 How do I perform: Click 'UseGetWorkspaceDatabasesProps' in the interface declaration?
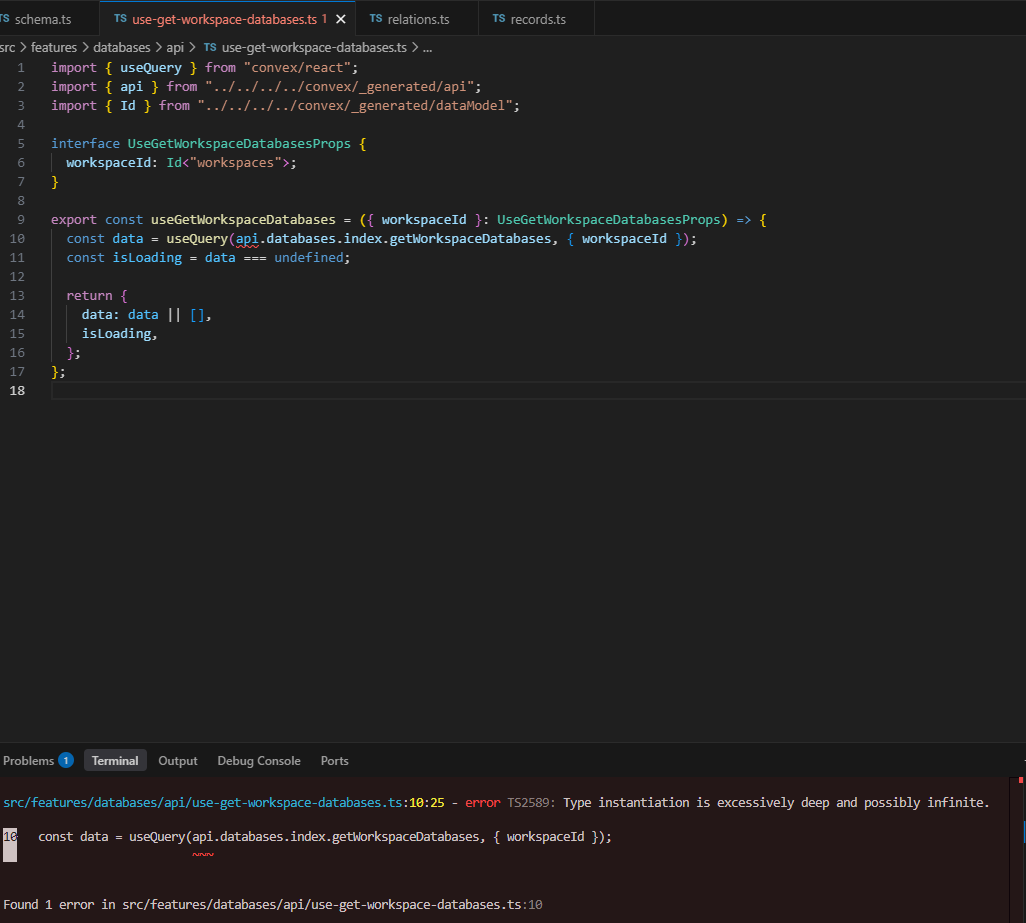(x=239, y=143)
